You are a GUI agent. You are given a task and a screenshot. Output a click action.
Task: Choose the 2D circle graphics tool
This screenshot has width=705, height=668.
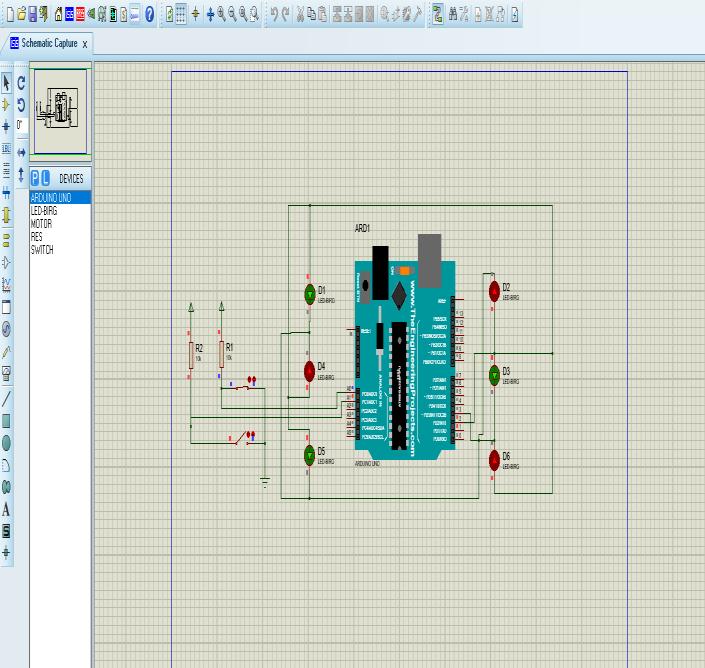[6, 441]
